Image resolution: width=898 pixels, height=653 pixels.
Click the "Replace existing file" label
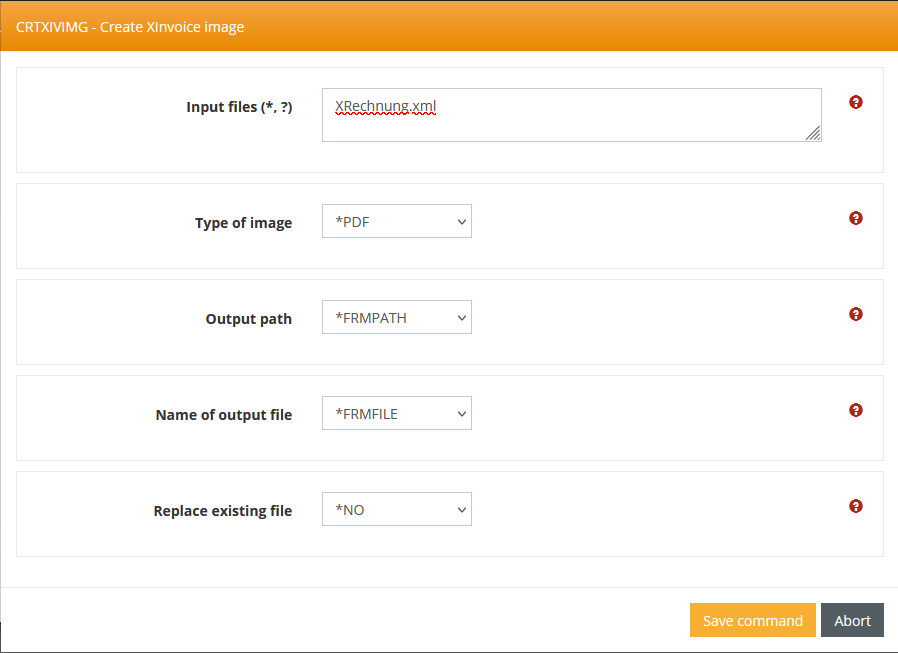[x=222, y=511]
